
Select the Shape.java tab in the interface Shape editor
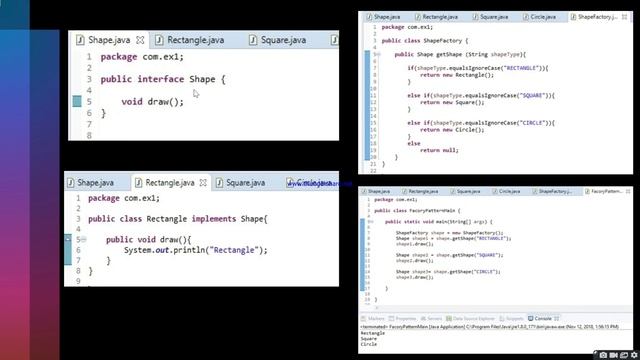(x=109, y=40)
